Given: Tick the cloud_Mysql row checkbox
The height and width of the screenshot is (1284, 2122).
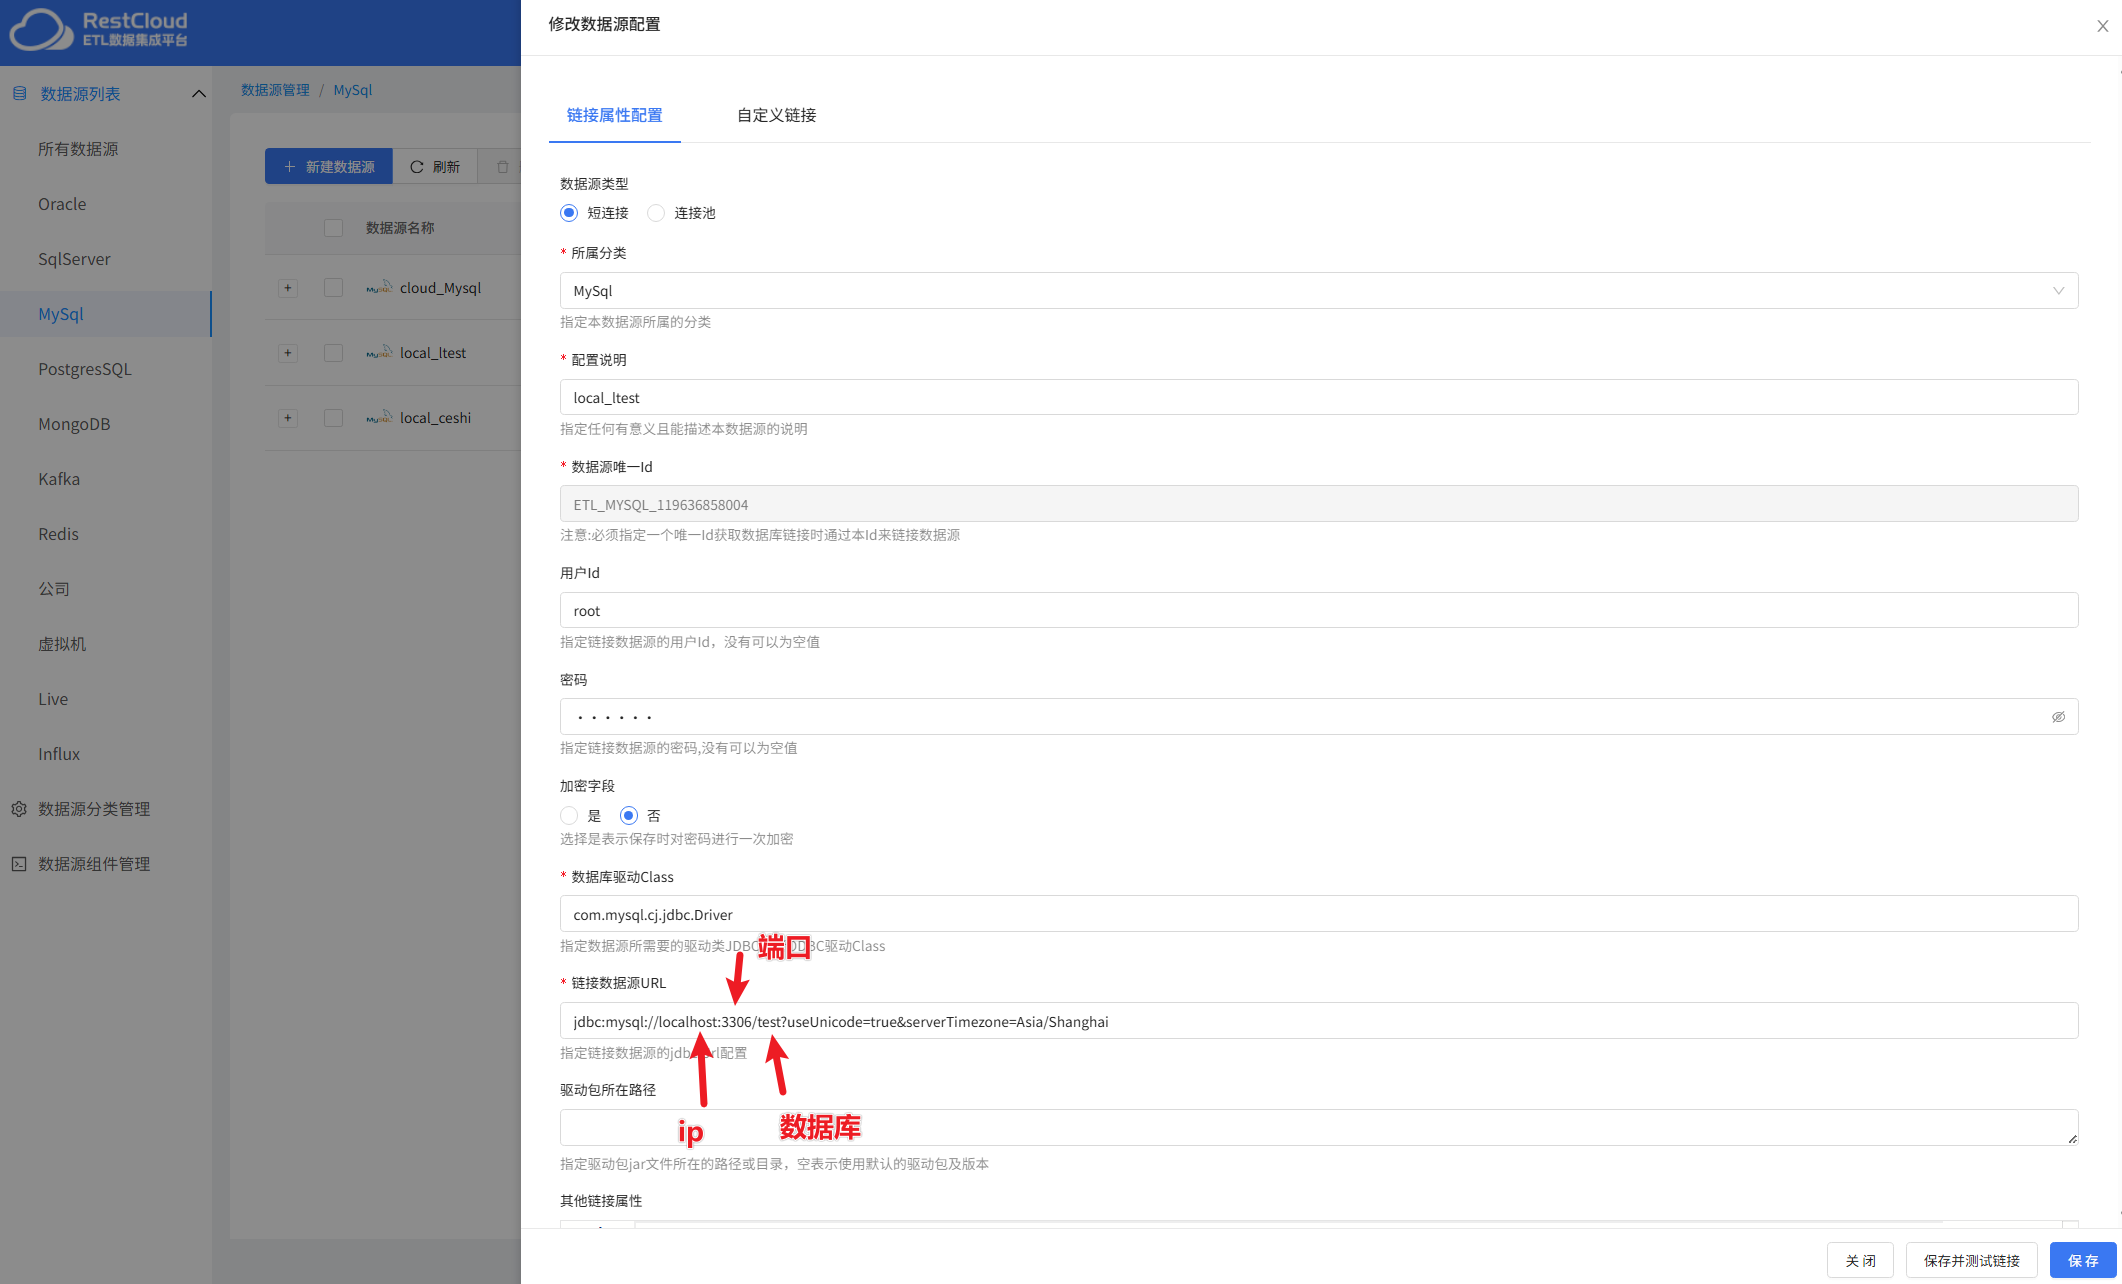Looking at the screenshot, I should [x=334, y=288].
